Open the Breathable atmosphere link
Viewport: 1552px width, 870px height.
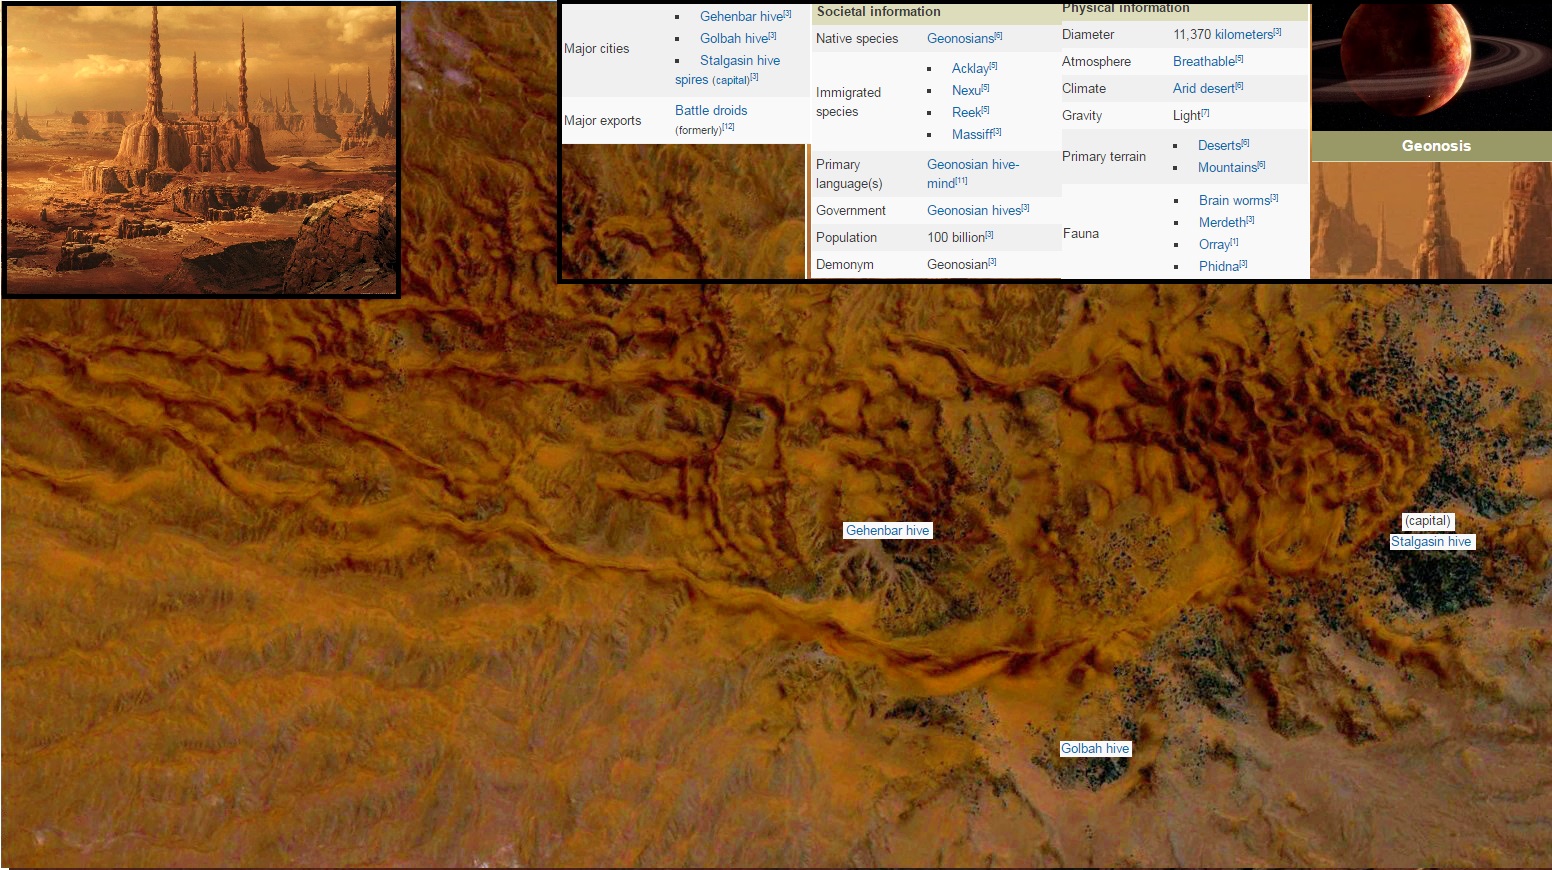(1203, 62)
